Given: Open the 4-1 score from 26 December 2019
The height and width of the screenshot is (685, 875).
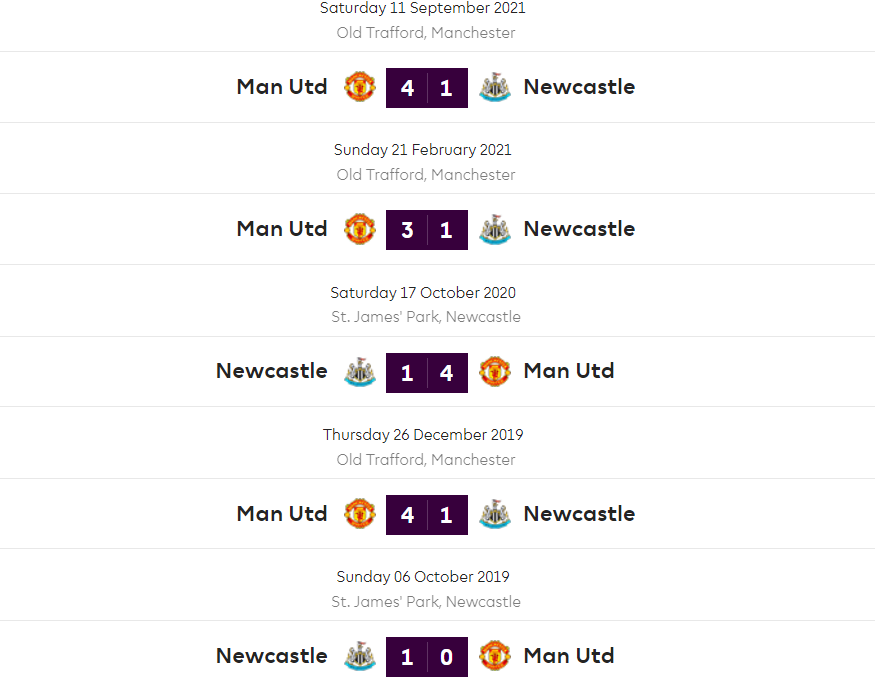Looking at the screenshot, I should tap(427, 515).
